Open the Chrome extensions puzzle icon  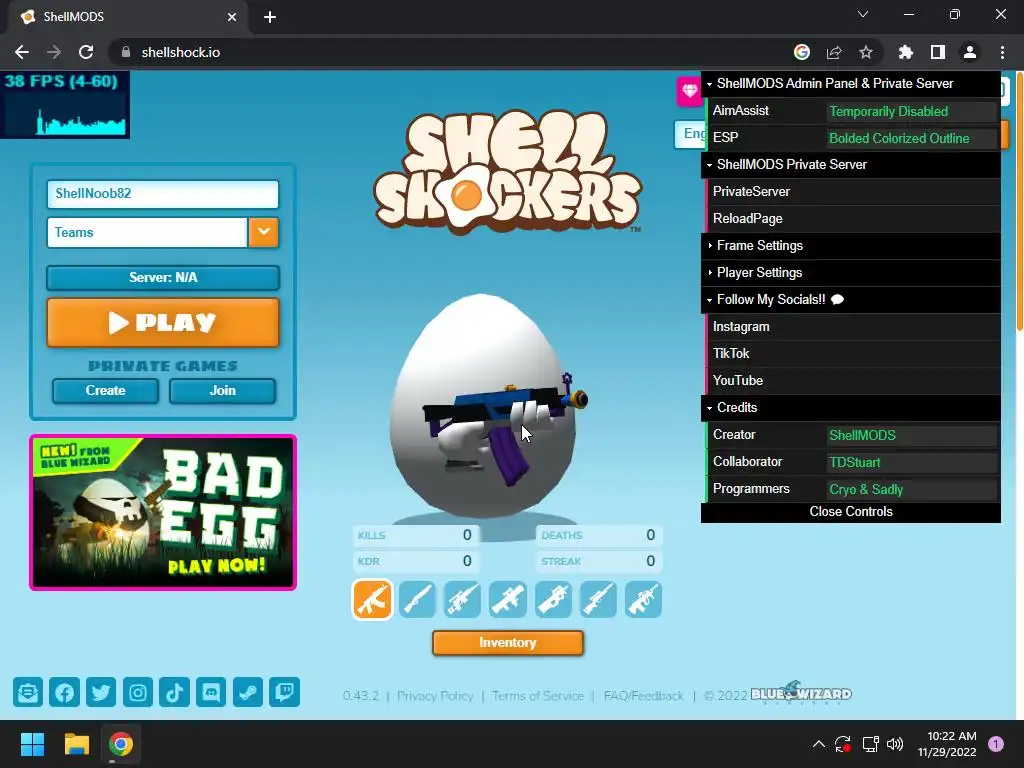pyautogui.click(x=905, y=52)
